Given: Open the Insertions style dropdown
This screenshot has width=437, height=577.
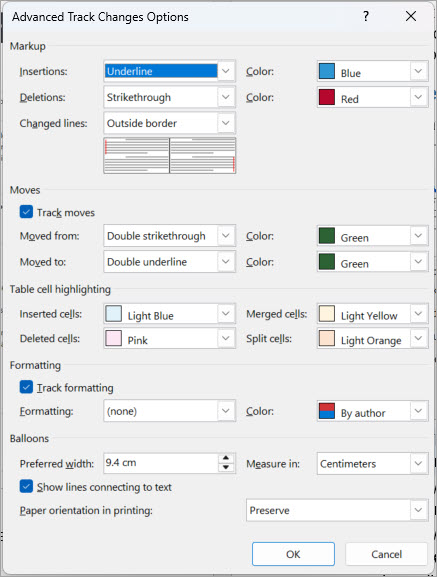Looking at the screenshot, I should click(170, 71).
